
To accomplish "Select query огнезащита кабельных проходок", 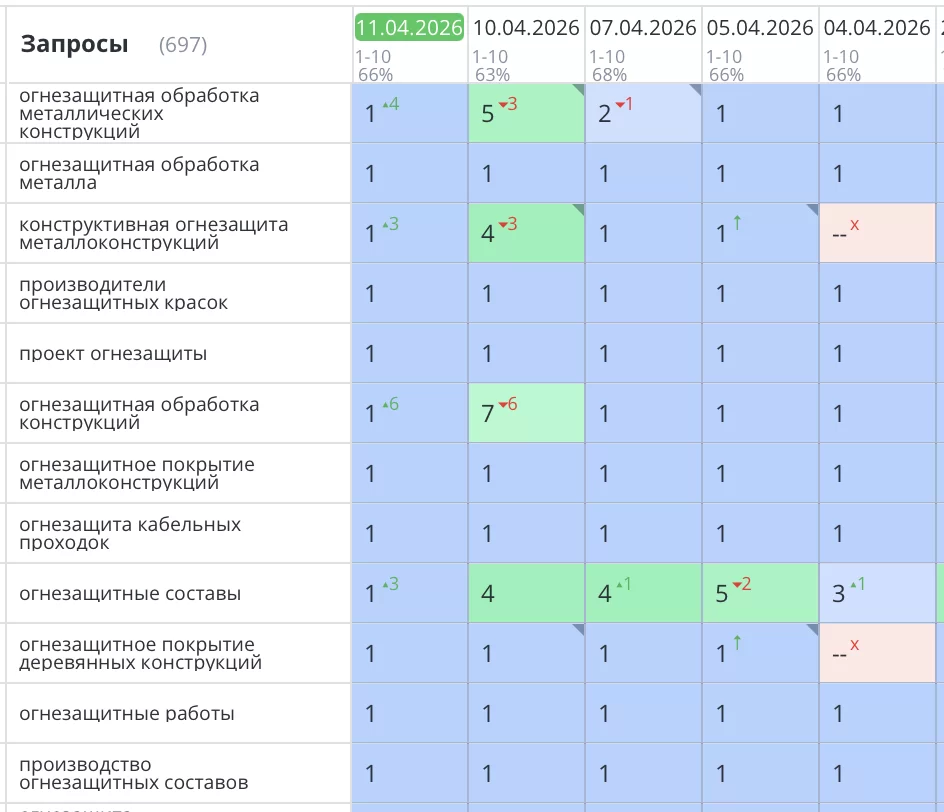I will tap(130, 534).
